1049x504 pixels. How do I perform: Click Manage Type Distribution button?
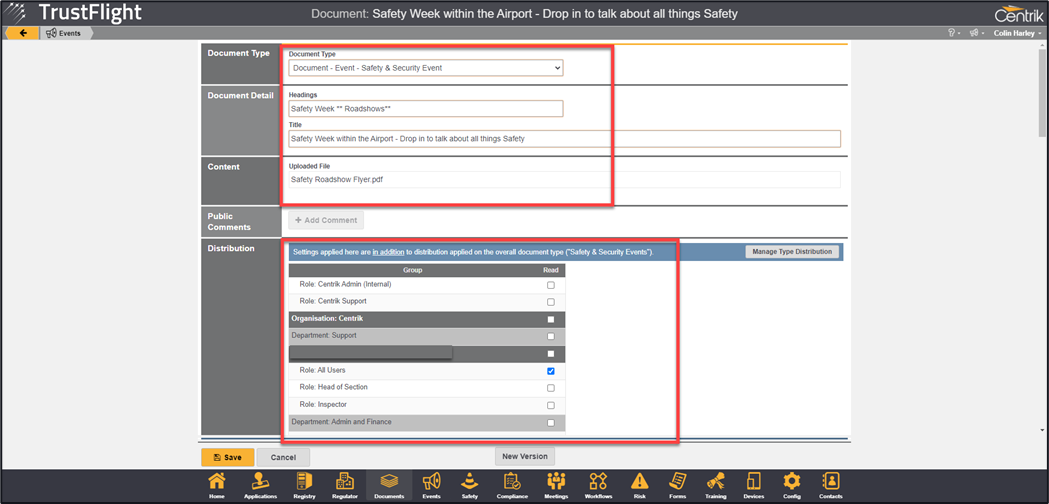click(792, 252)
